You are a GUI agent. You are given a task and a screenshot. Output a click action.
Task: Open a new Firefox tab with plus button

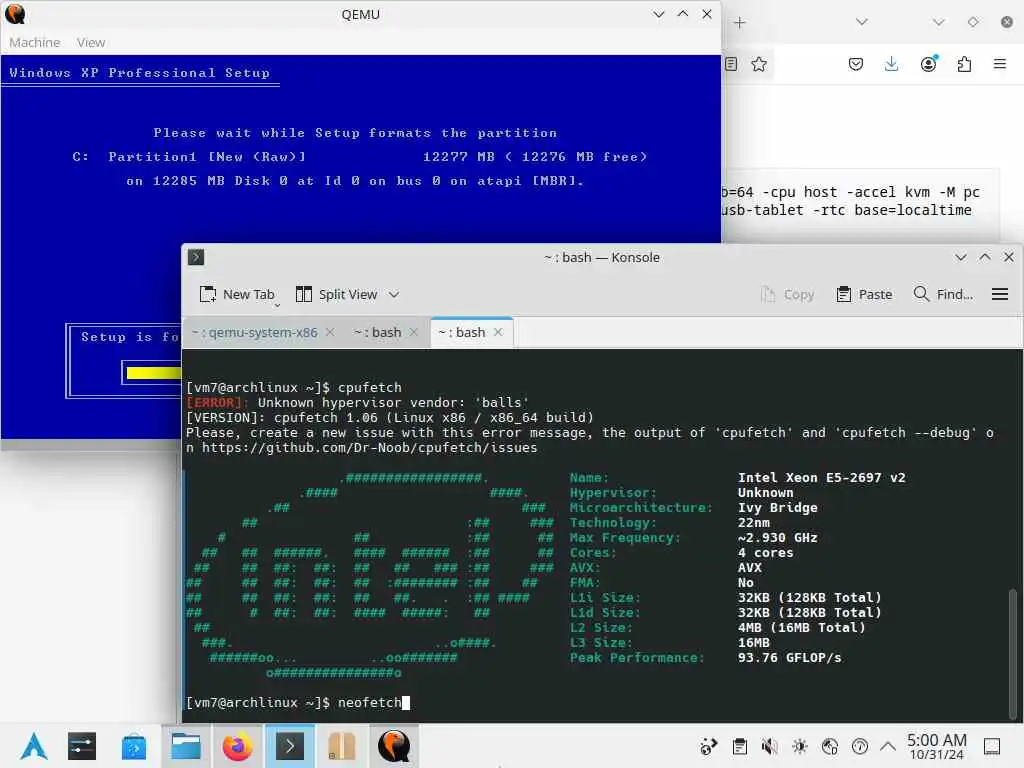click(739, 23)
